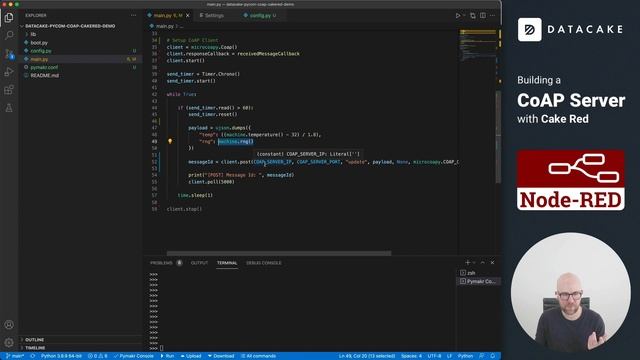Screen dimensions: 640x360
Task: Open the Source Control view
Action: 9,53
